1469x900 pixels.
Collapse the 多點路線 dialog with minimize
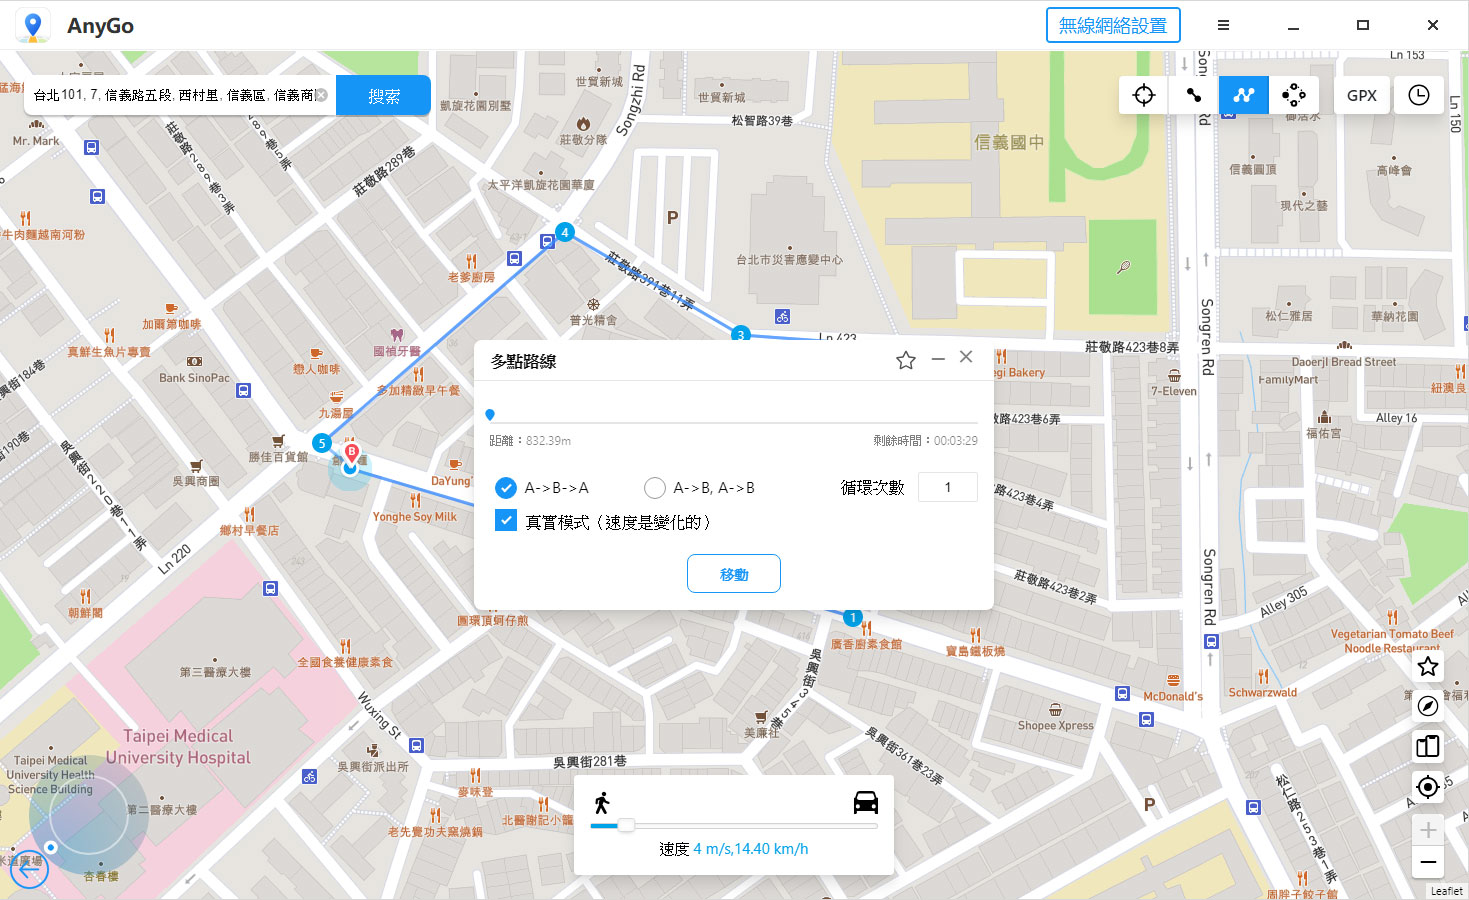click(x=937, y=357)
